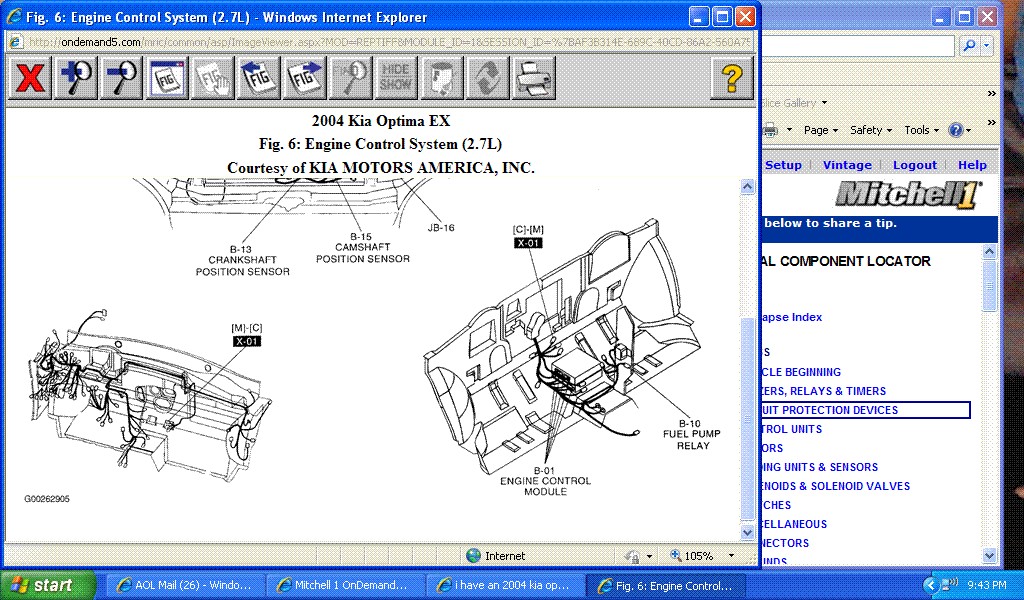The width and height of the screenshot is (1024, 600).
Task: Click the 'Fig. 6: Engine Control System (2.7L)' heading
Action: coord(380,144)
